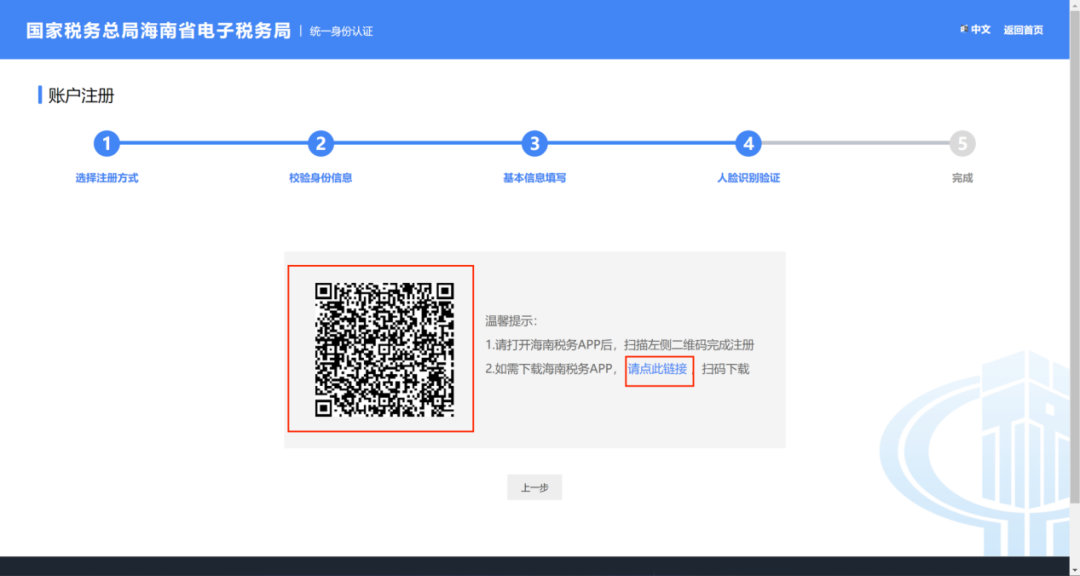This screenshot has height=576, width=1080.
Task: Click the 扫码下载 text
Action: 725,369
